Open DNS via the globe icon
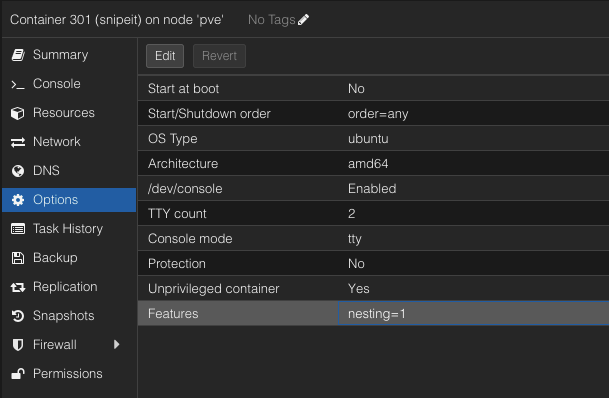609x398 pixels. [x=18, y=171]
